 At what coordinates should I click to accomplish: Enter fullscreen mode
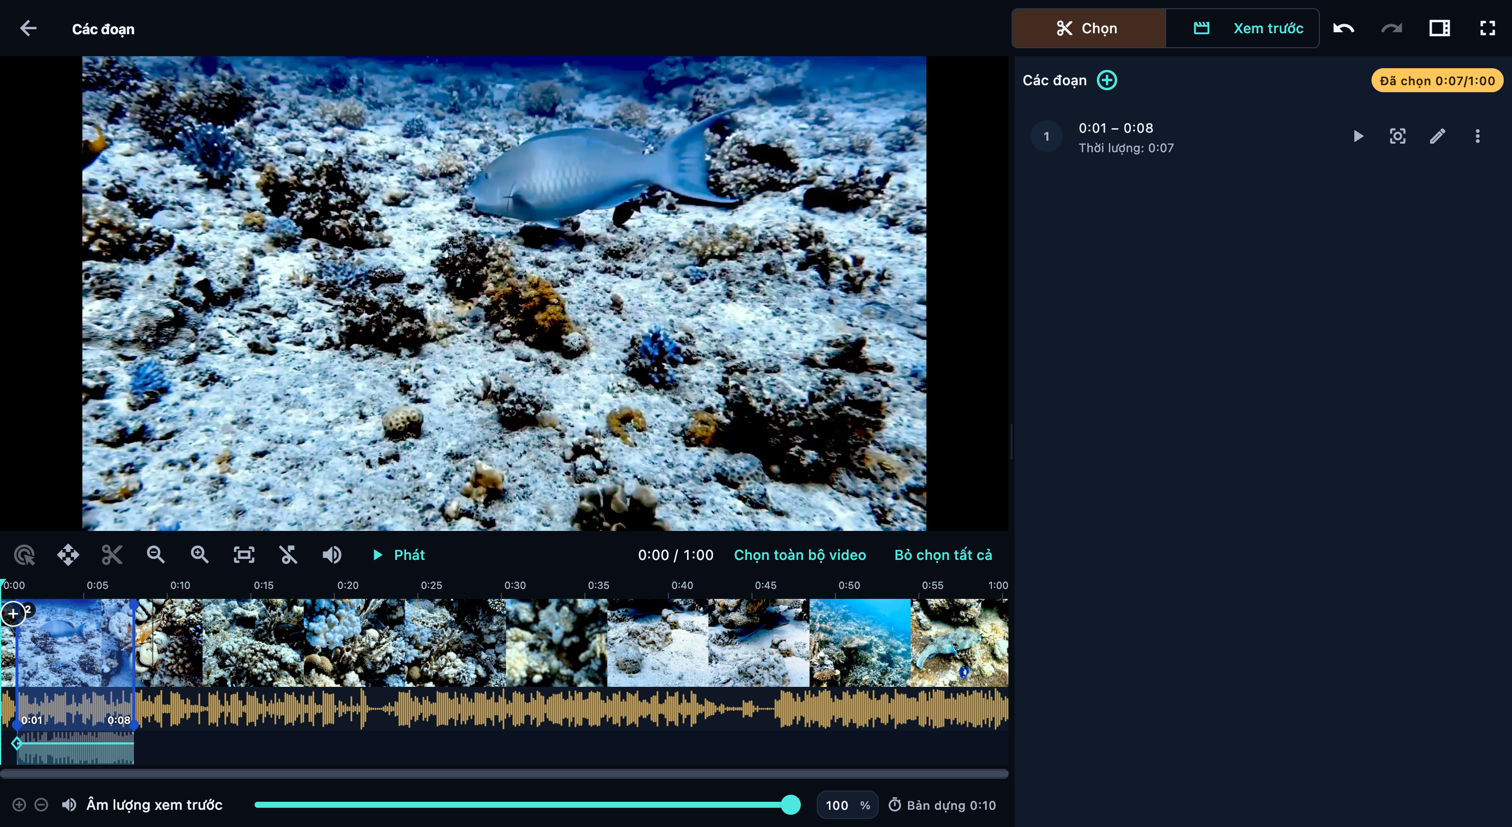tap(1487, 28)
